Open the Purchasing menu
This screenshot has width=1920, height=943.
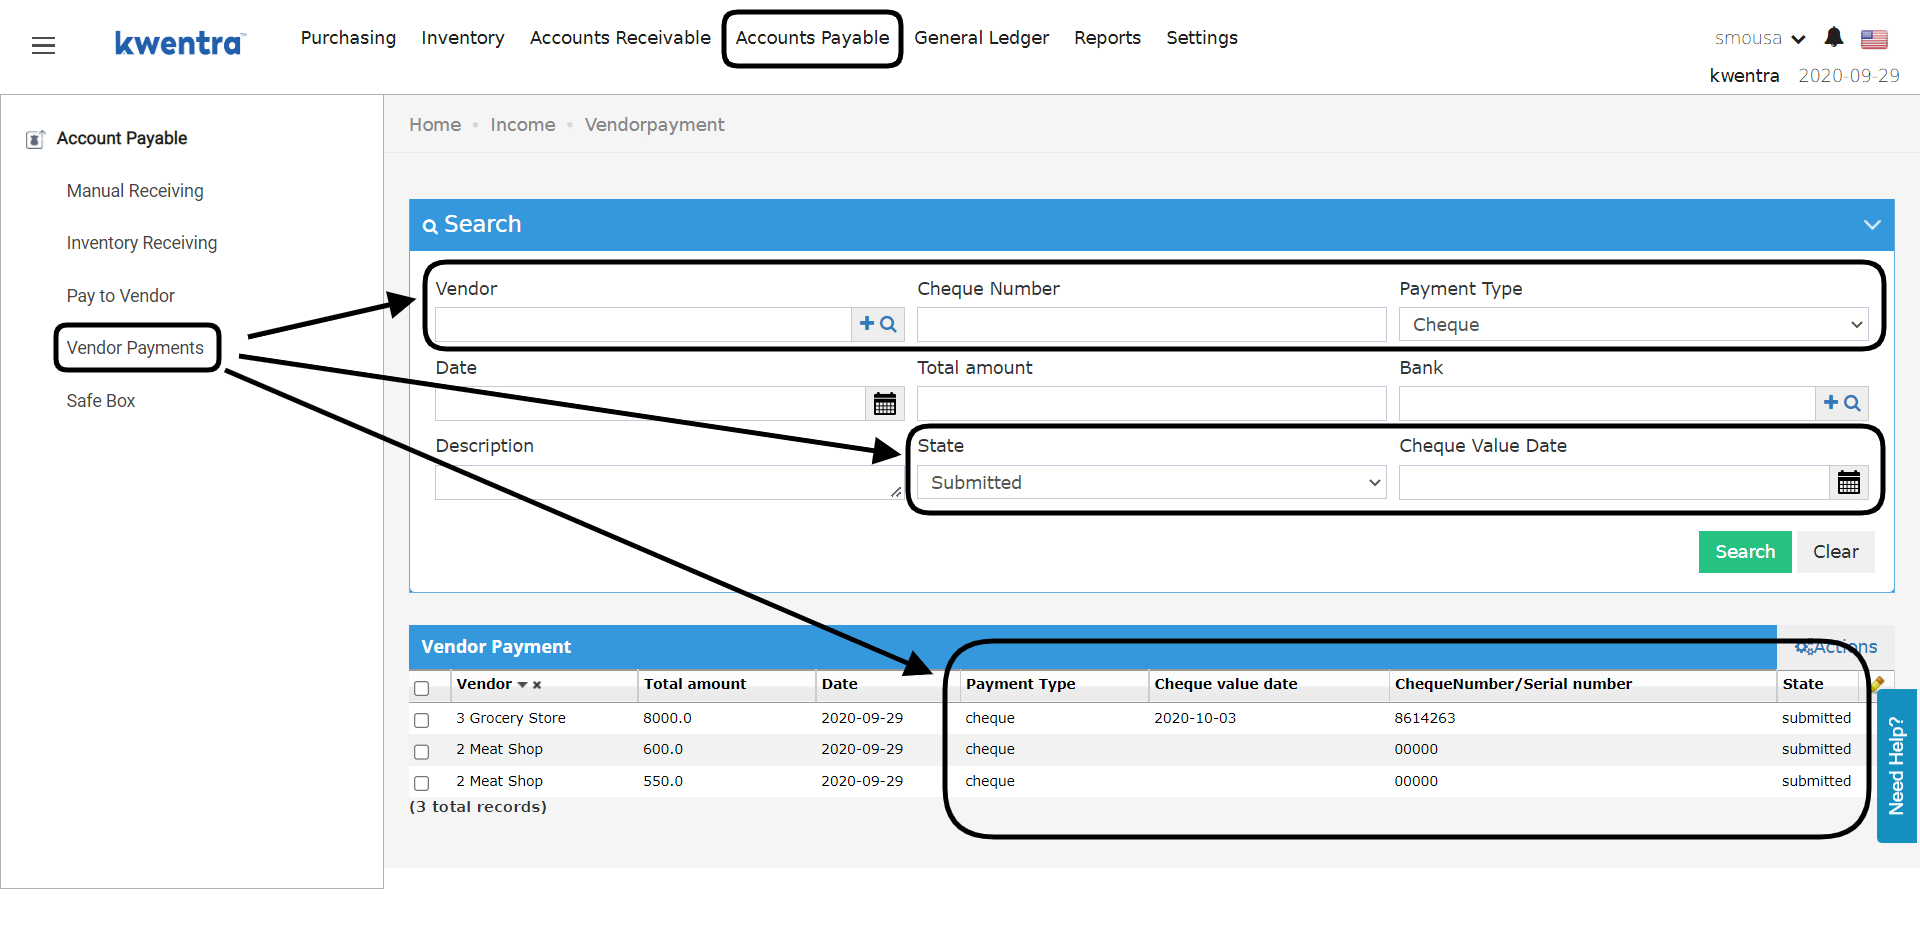pyautogui.click(x=348, y=38)
